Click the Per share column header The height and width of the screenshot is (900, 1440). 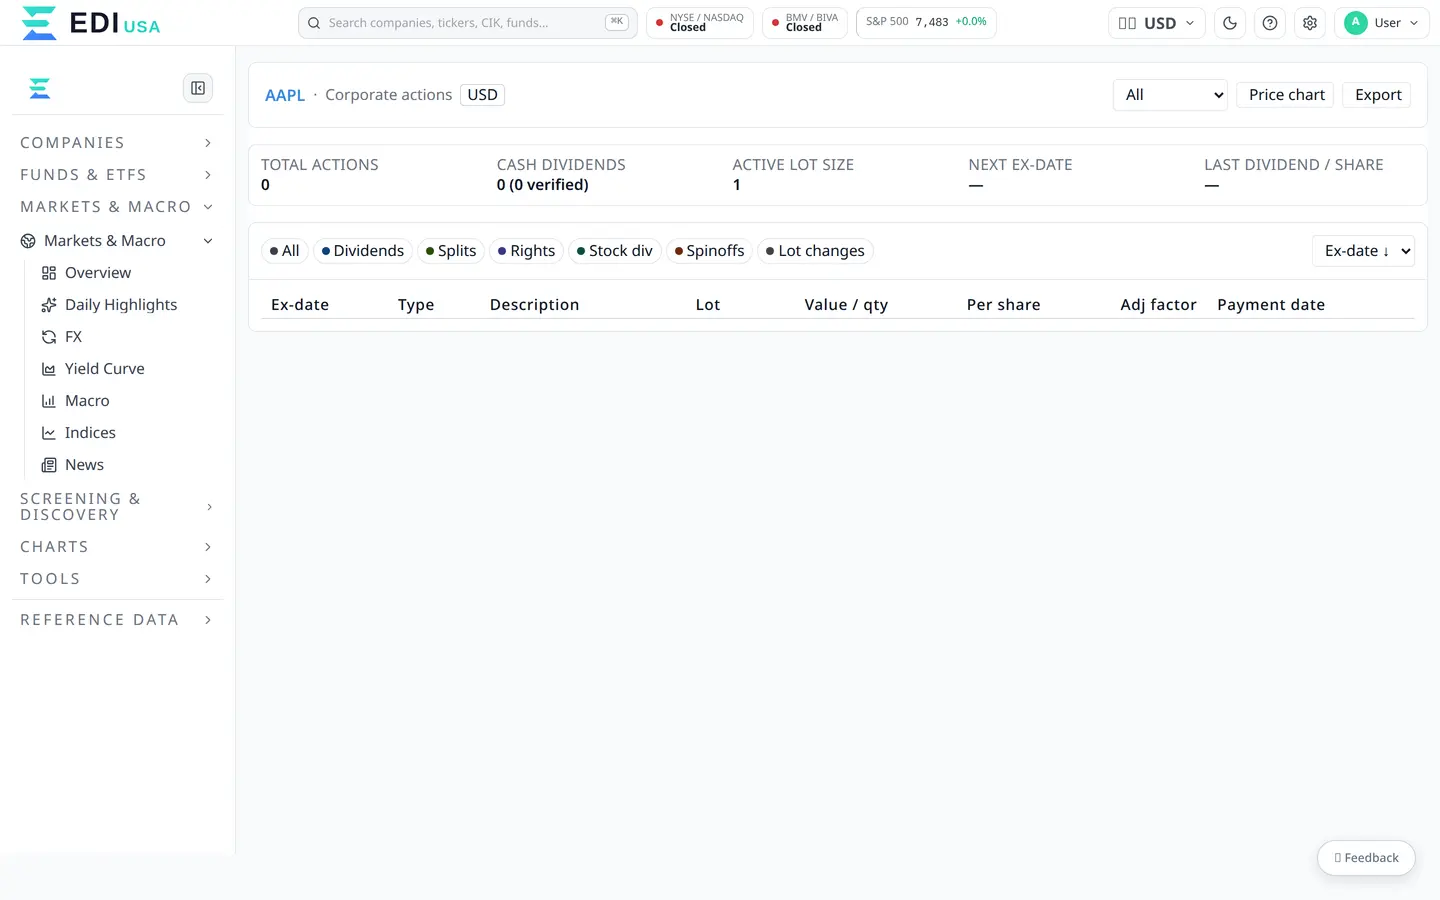(x=1004, y=305)
